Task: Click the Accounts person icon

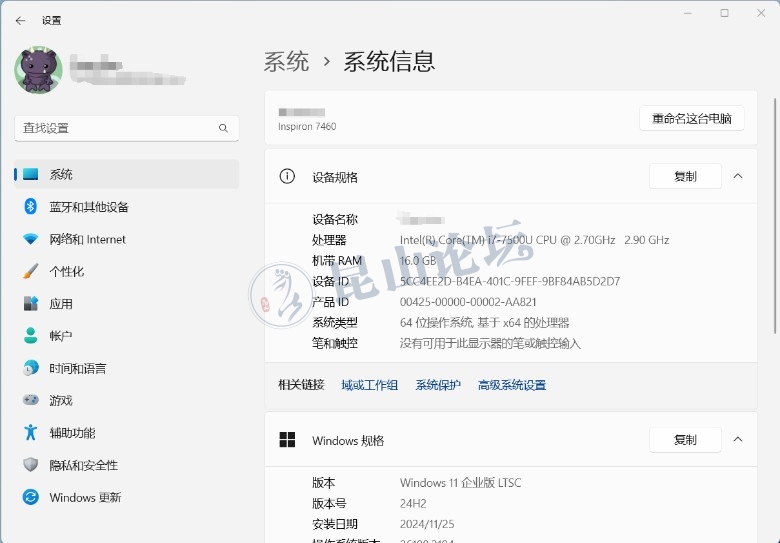Action: click(x=30, y=336)
